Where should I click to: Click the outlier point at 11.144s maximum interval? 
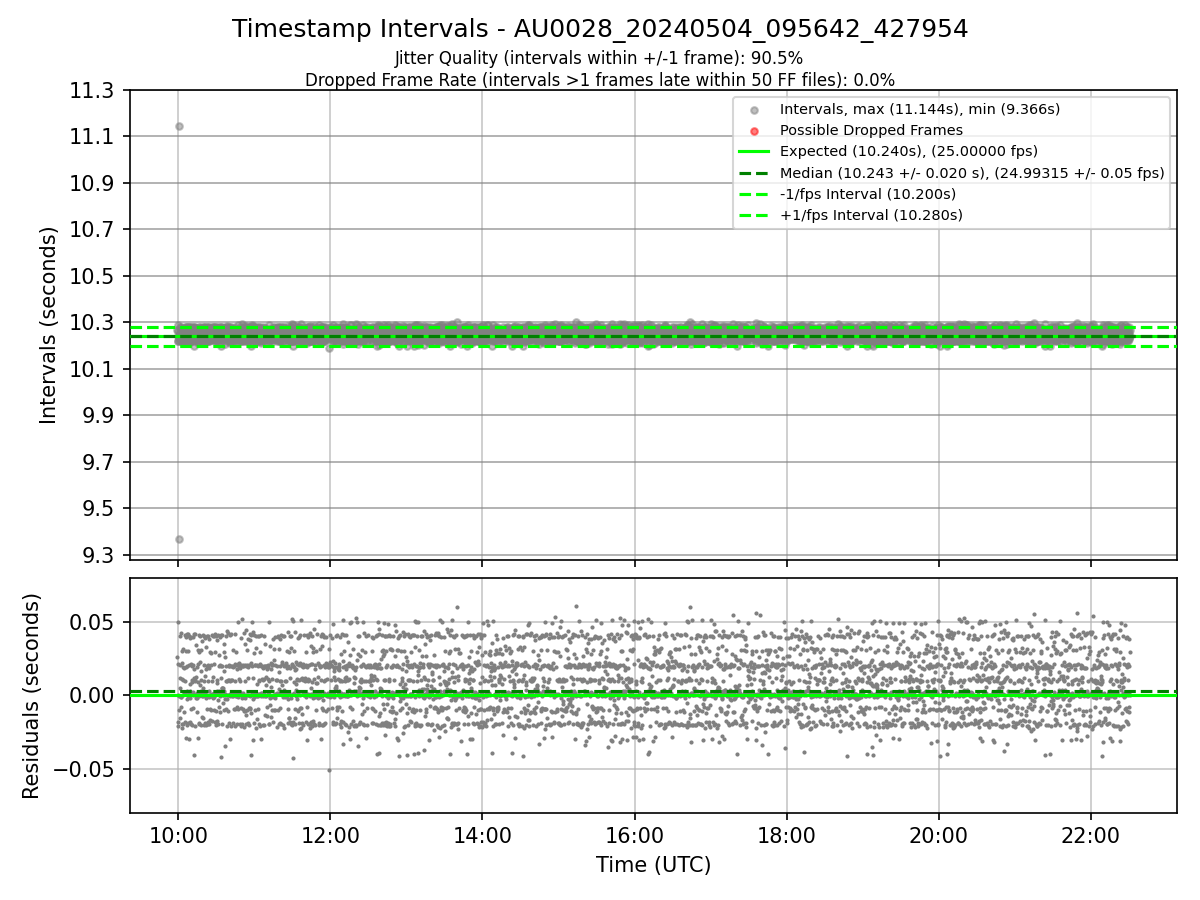coord(179,126)
